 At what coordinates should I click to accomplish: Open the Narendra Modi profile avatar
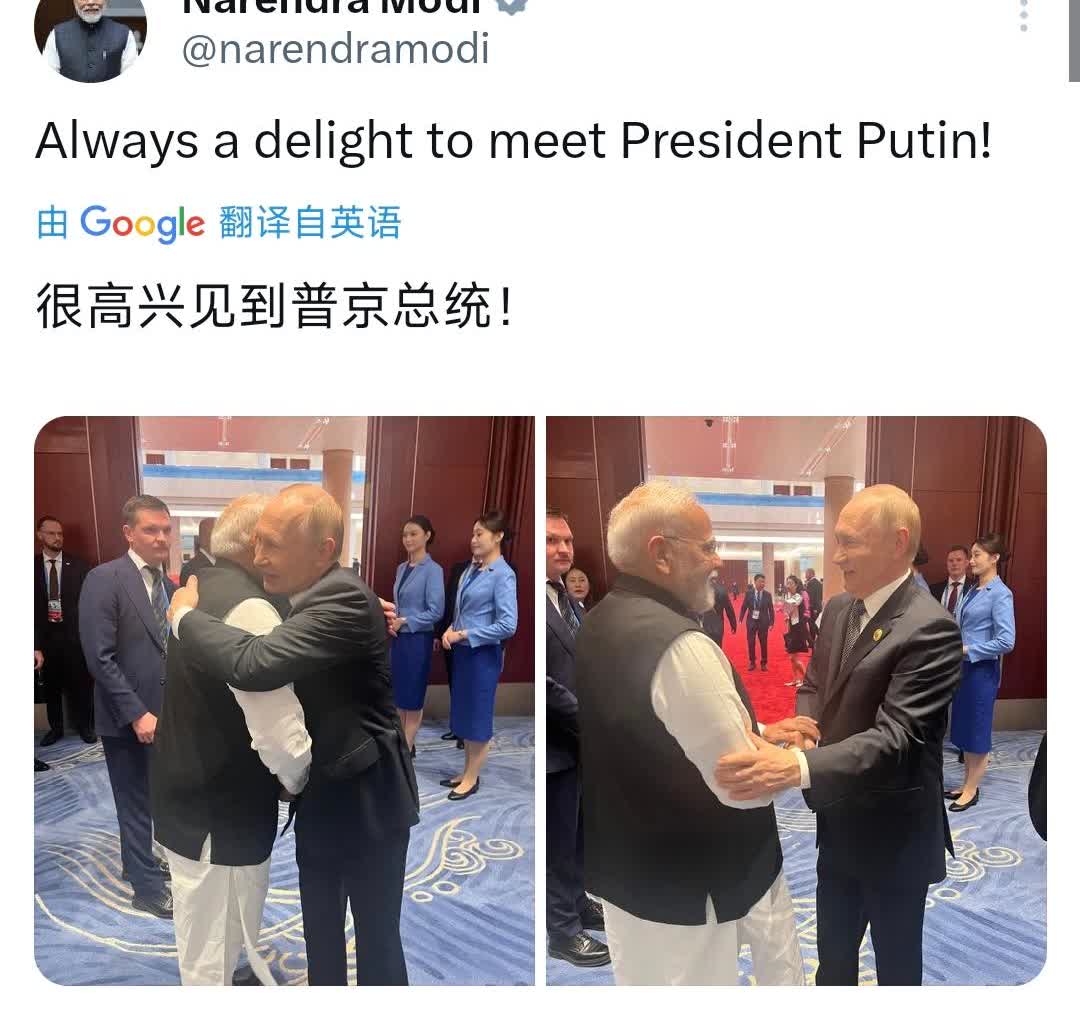pos(90,40)
